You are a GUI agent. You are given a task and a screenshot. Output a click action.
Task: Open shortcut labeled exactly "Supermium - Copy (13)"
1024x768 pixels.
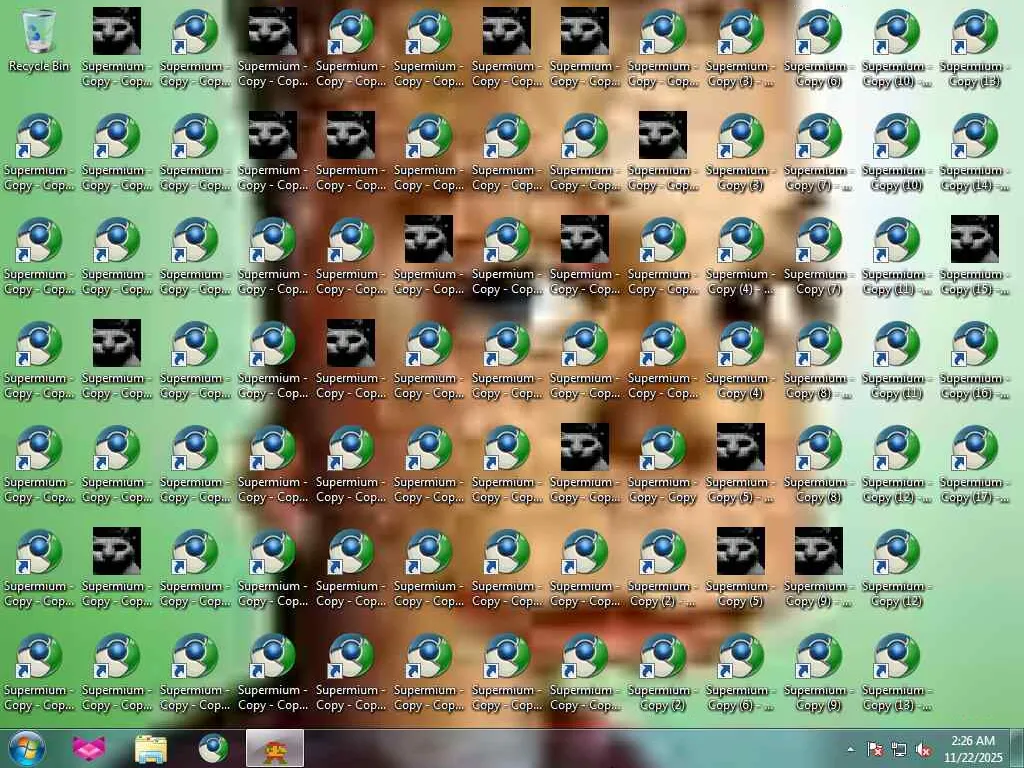coord(974,48)
